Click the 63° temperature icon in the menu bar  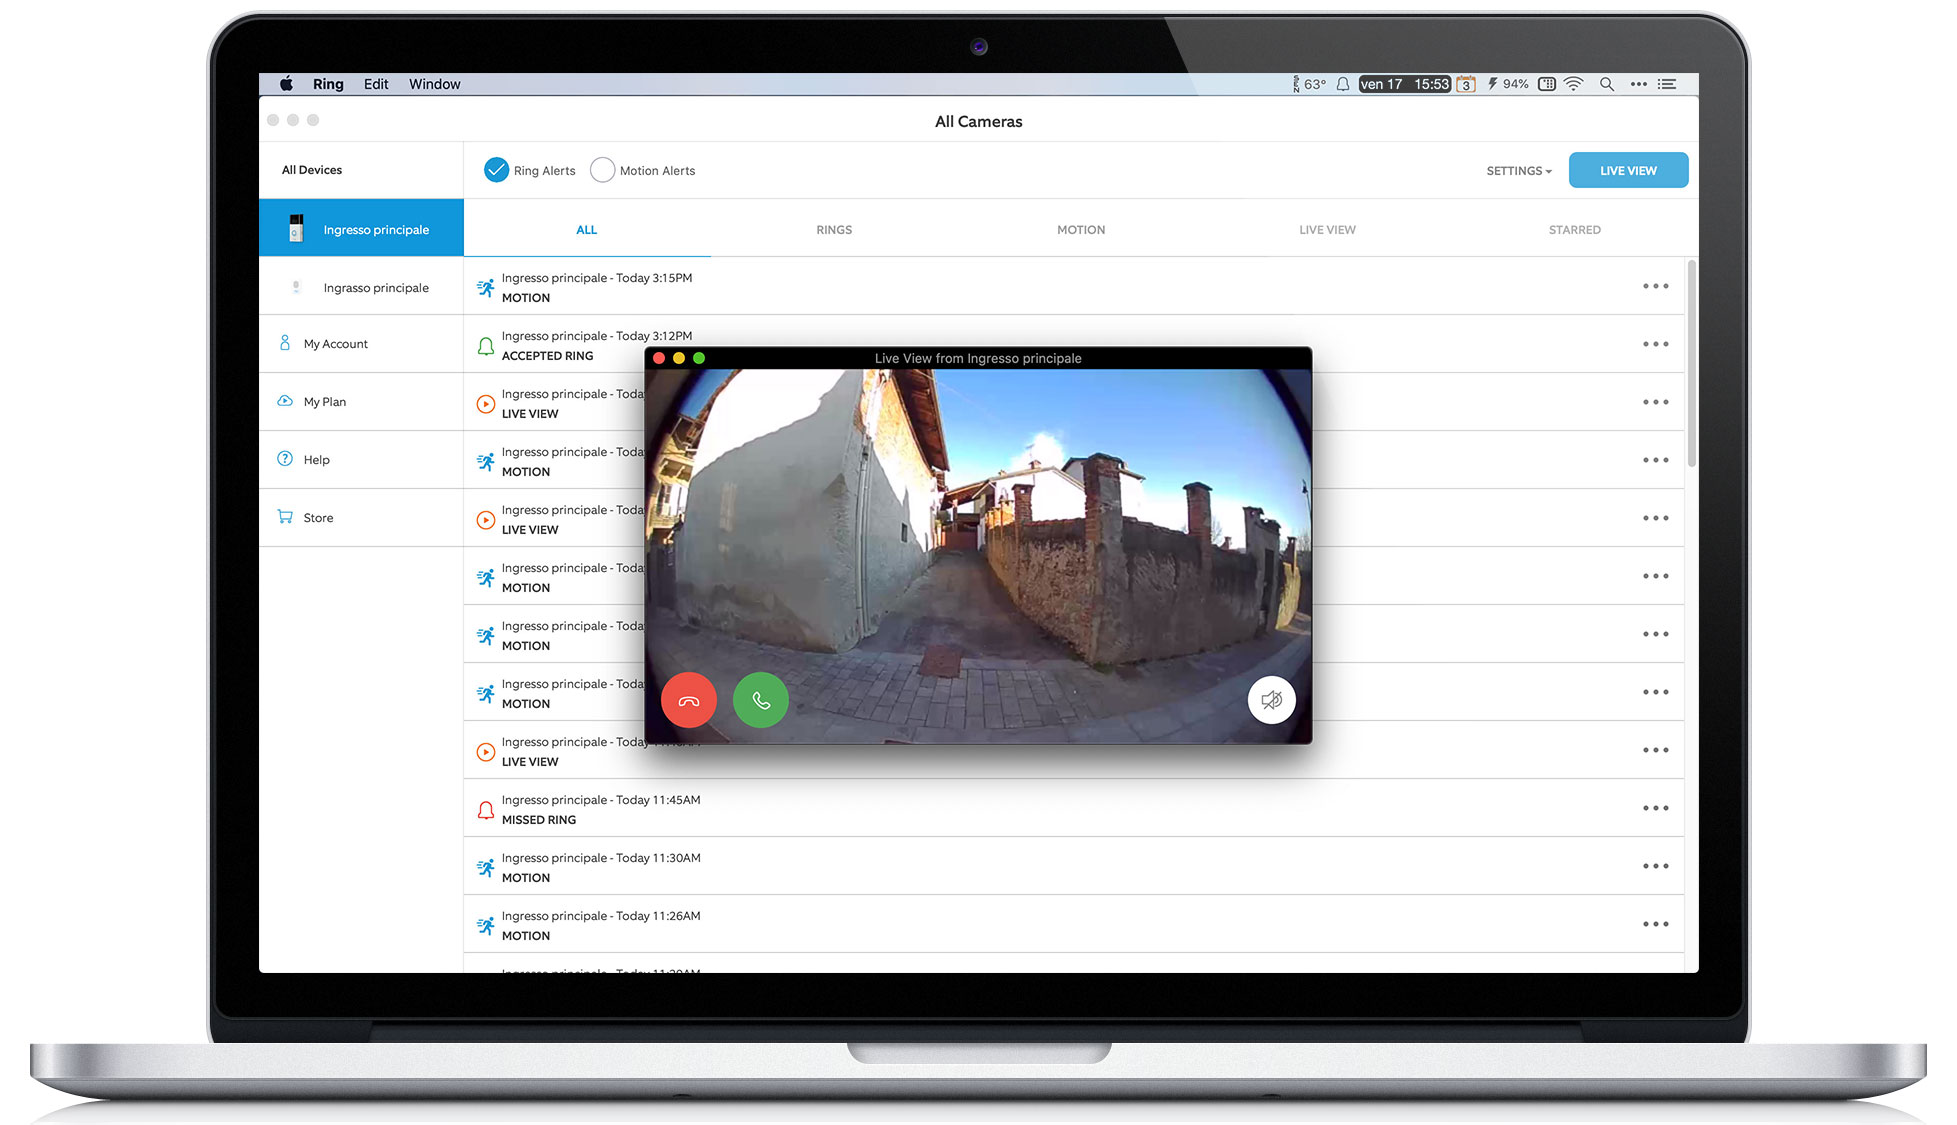pyautogui.click(x=1309, y=84)
